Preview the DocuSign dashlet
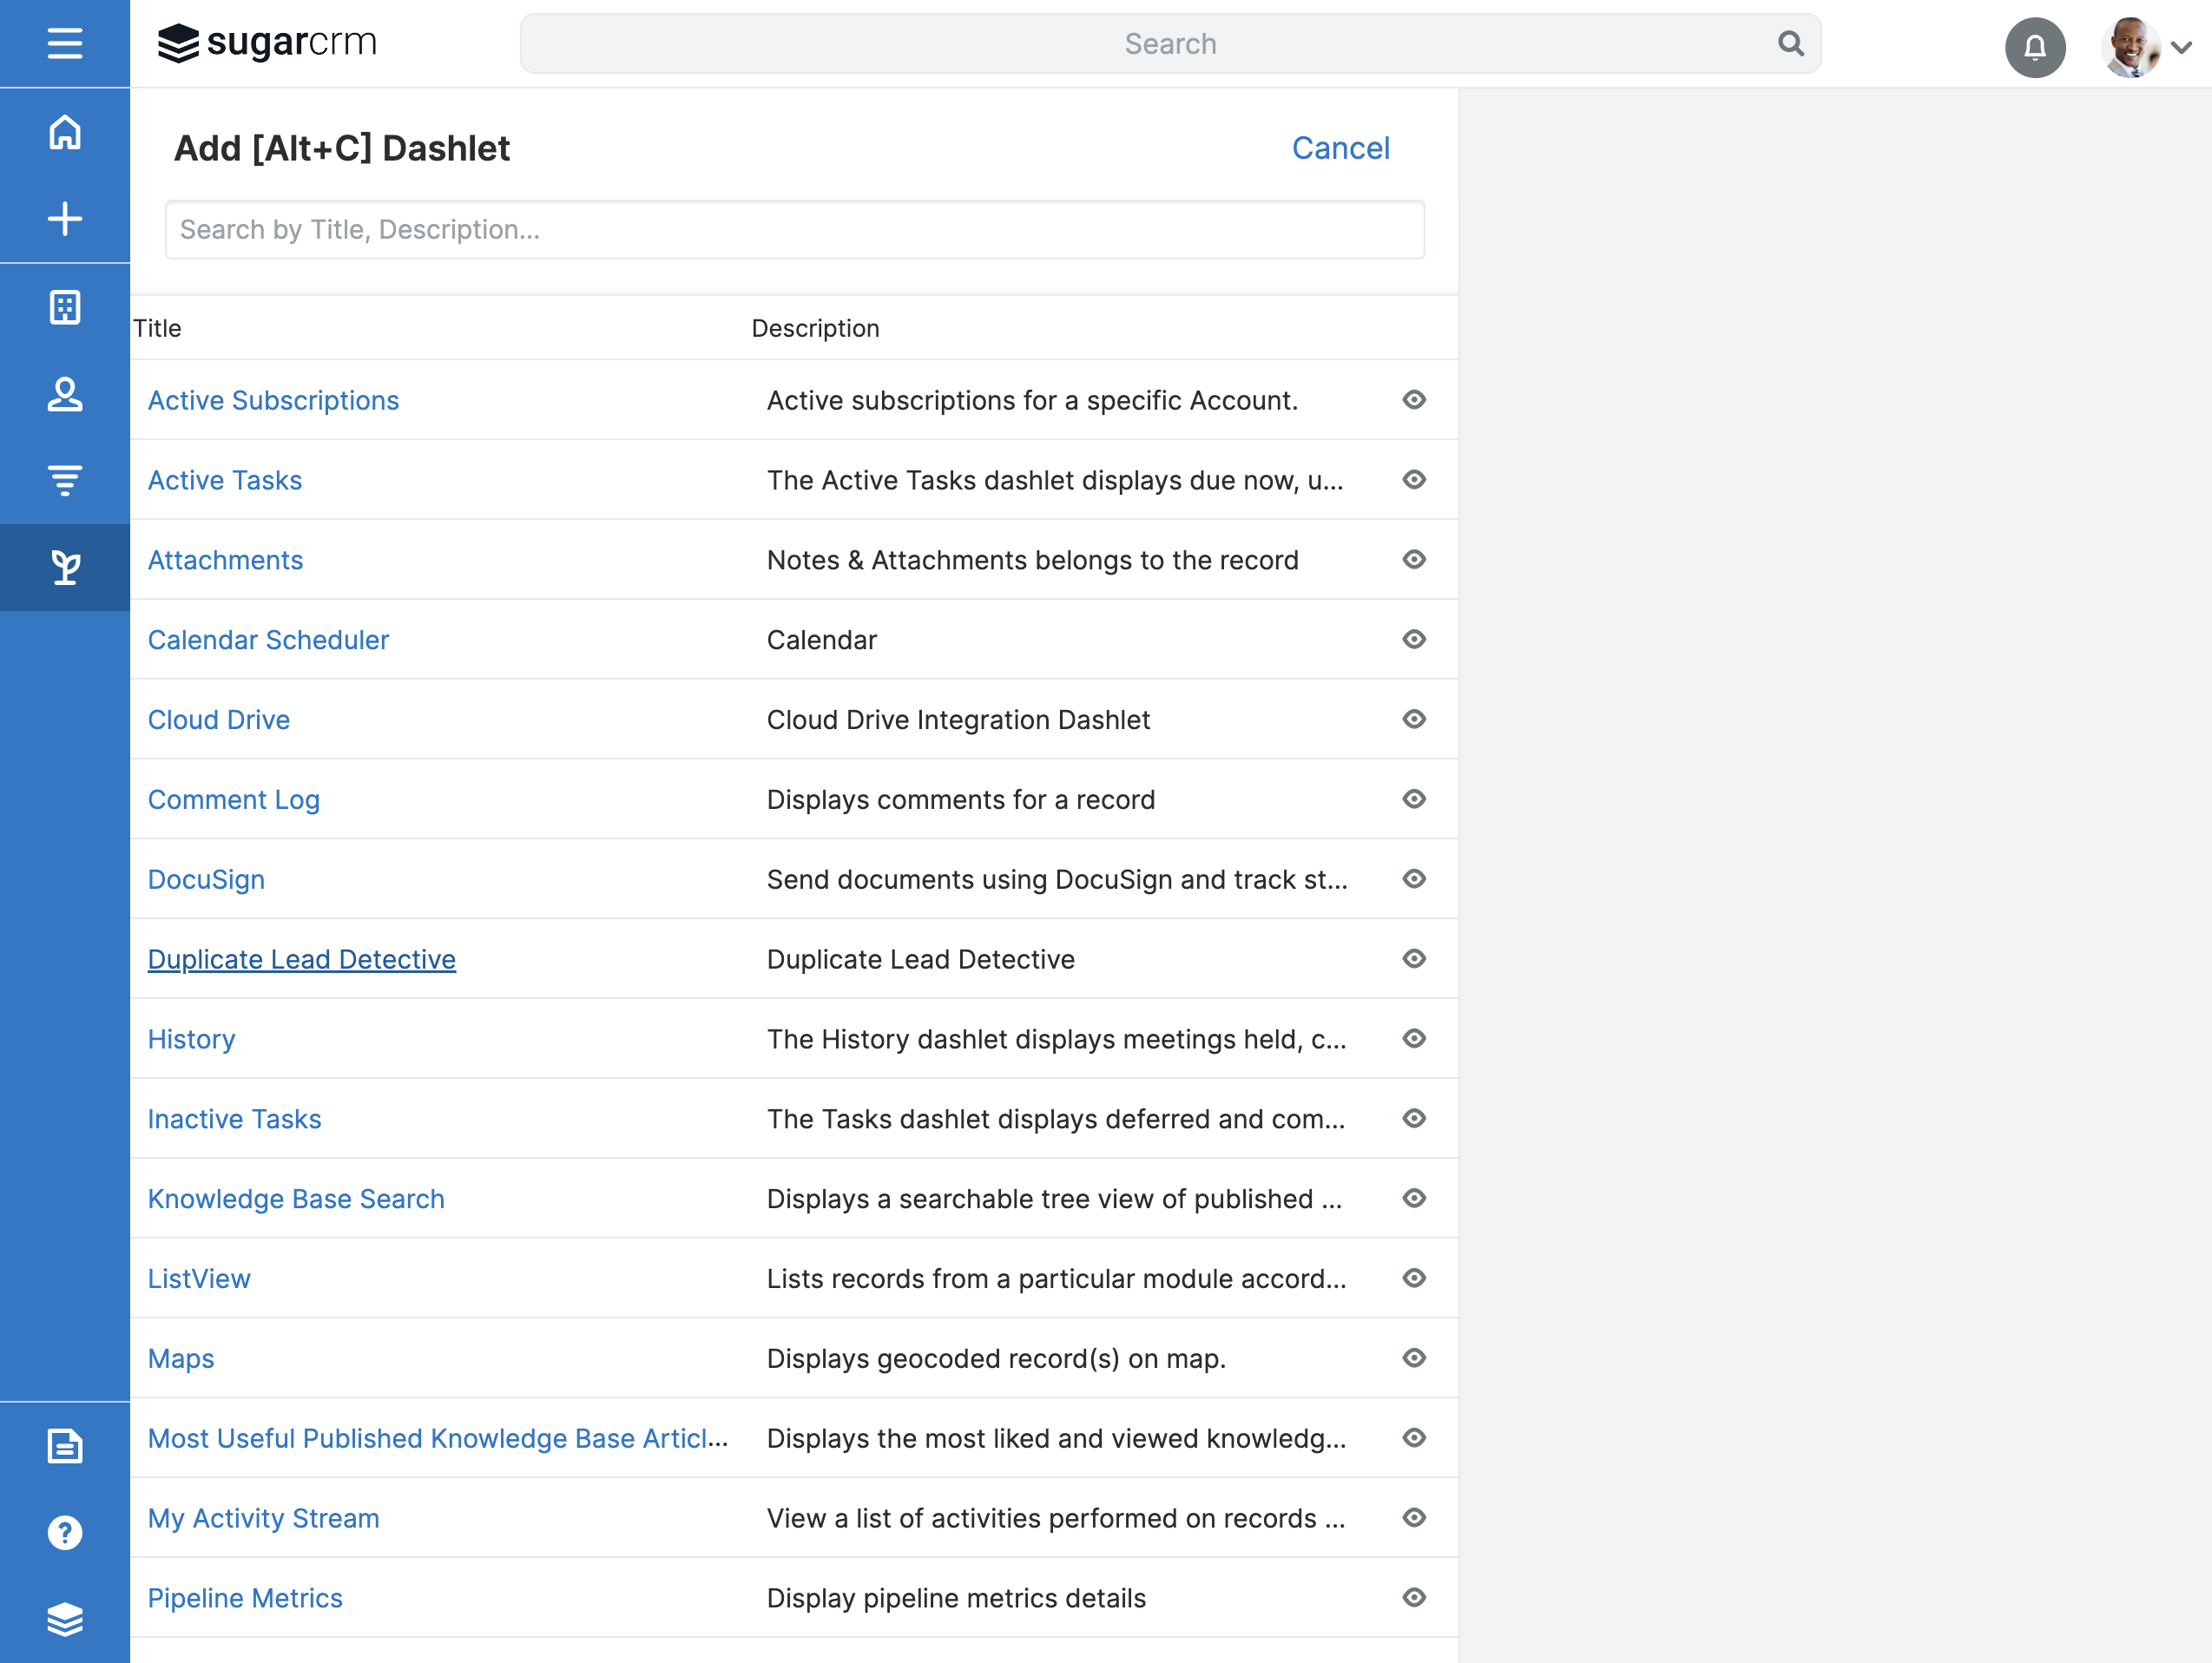Screen dimensions: 2212x1663 coord(1413,879)
